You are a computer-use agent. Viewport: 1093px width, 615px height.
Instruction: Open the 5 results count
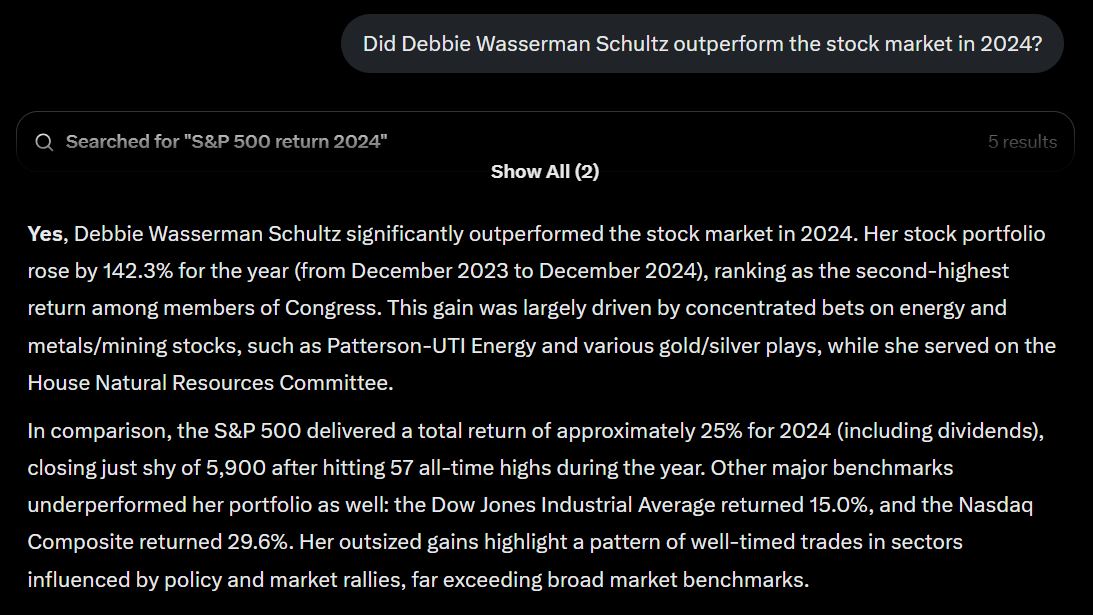pos(1022,142)
